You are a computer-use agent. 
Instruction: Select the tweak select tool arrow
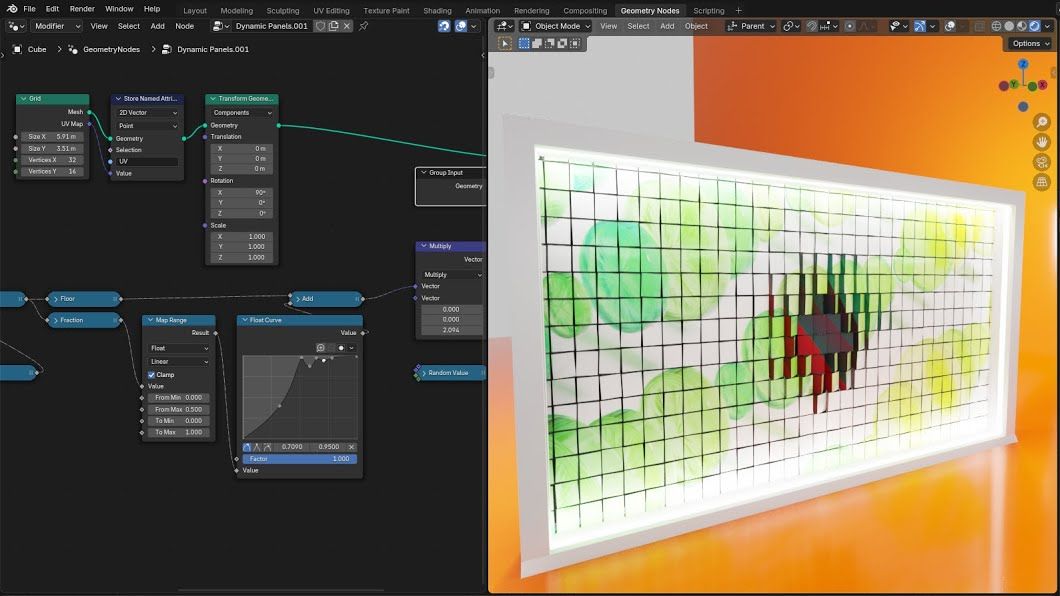[x=505, y=43]
